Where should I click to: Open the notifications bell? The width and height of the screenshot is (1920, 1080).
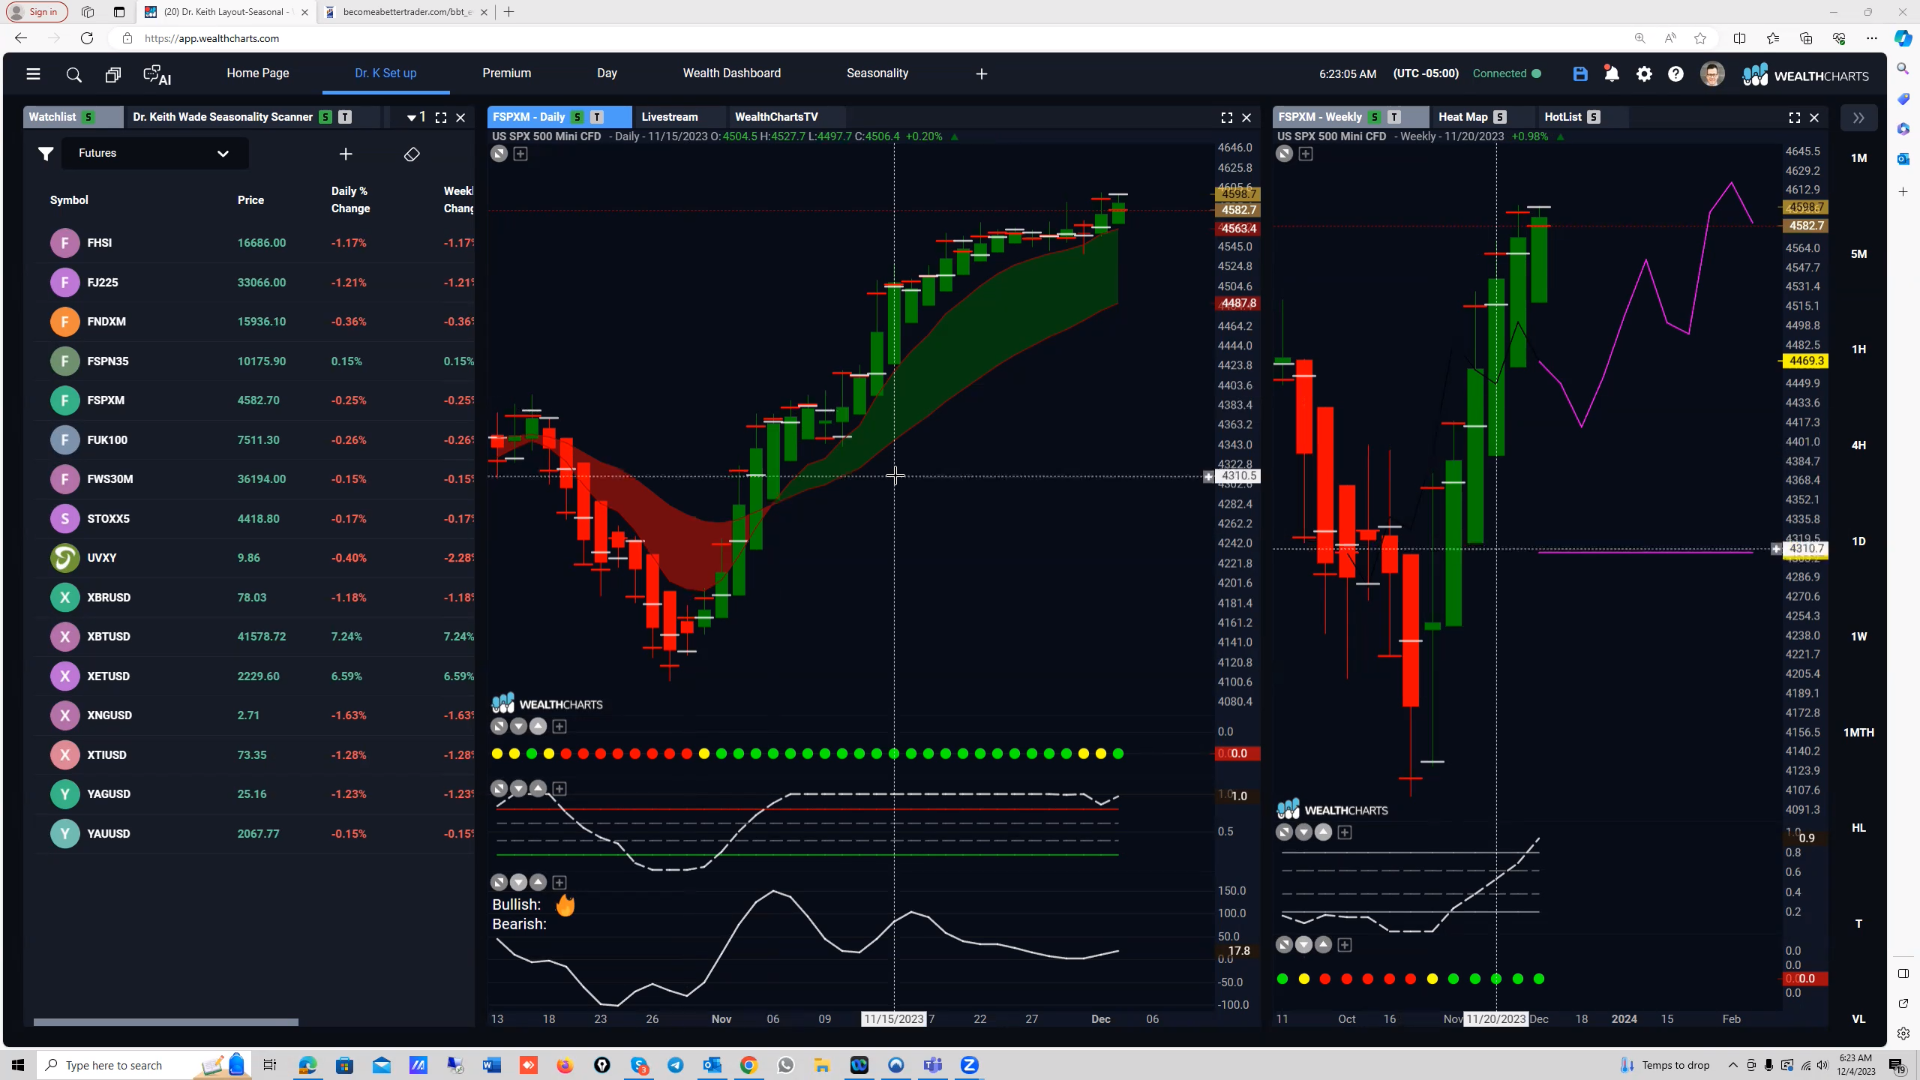[1611, 74]
